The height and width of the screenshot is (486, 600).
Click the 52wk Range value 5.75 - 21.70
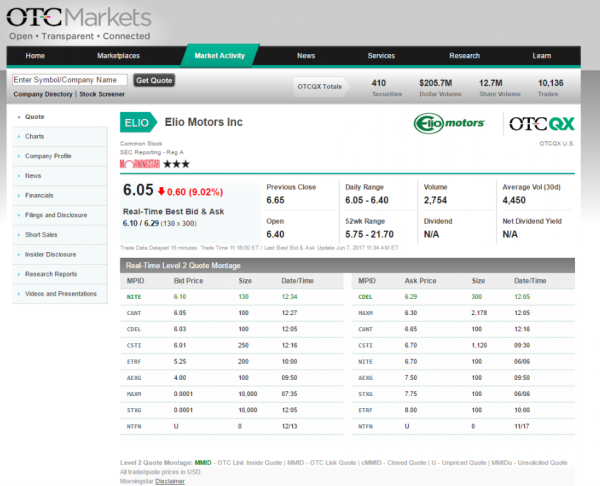[x=369, y=234]
